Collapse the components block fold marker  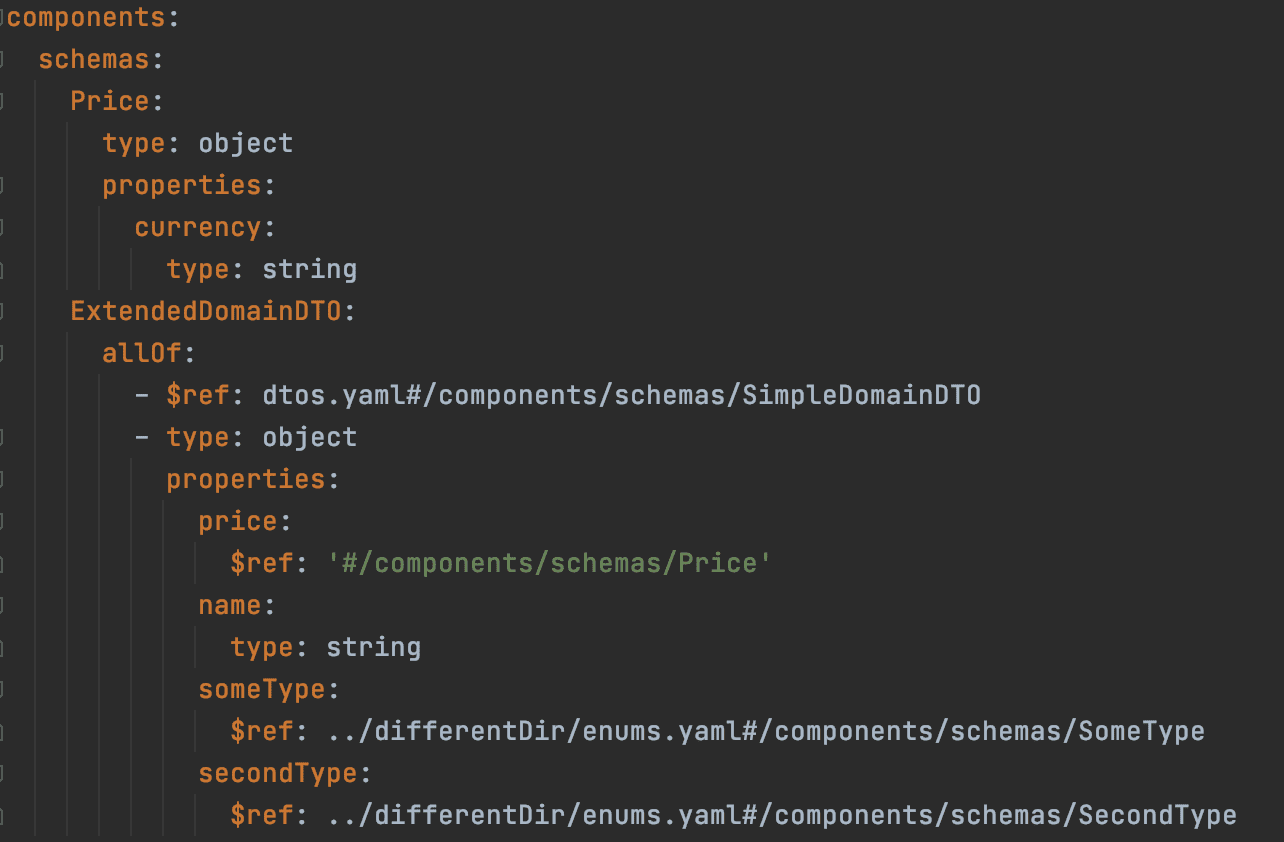point(3,17)
